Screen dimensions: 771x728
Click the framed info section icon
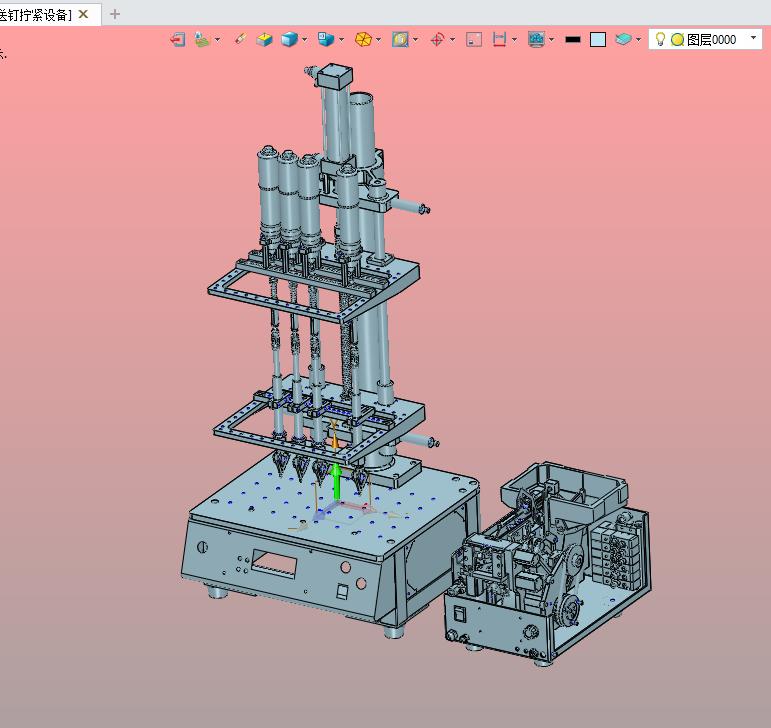click(x=400, y=39)
